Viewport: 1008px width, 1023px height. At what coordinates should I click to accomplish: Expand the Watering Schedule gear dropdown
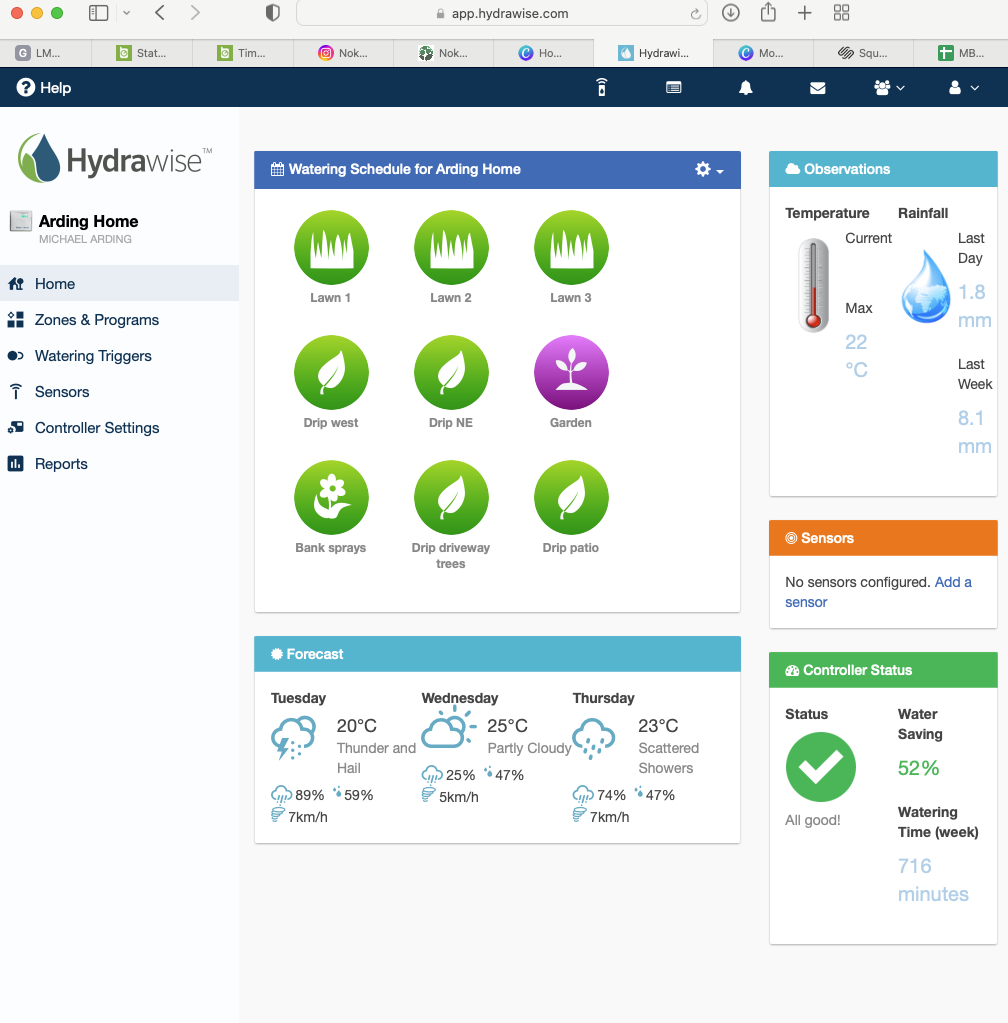[x=709, y=170]
